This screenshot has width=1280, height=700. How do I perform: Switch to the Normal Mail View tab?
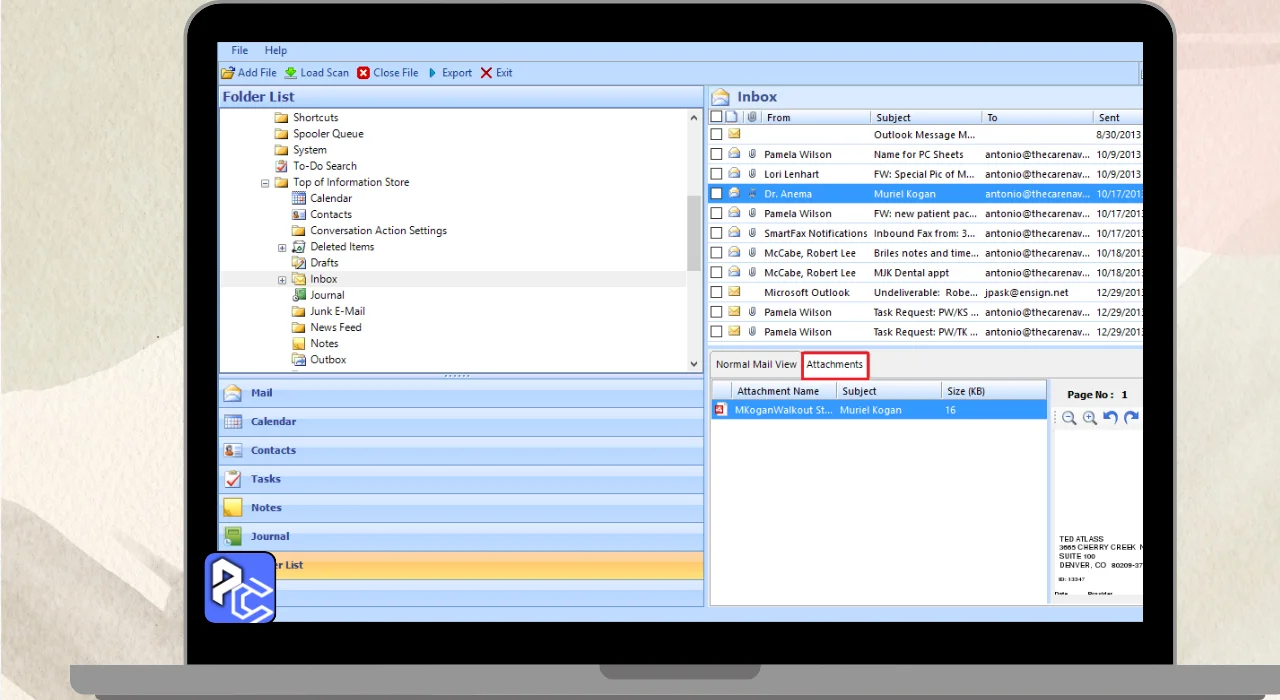pos(756,365)
